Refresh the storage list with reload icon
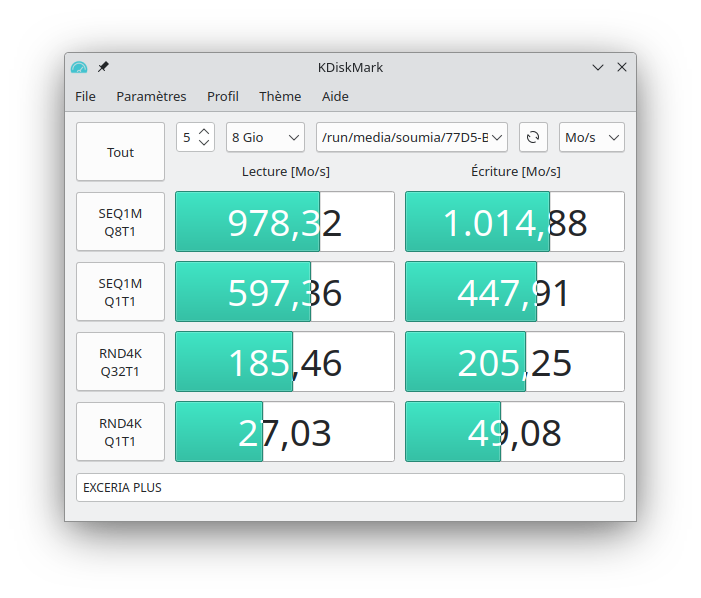This screenshot has width=701, height=598. [x=533, y=137]
